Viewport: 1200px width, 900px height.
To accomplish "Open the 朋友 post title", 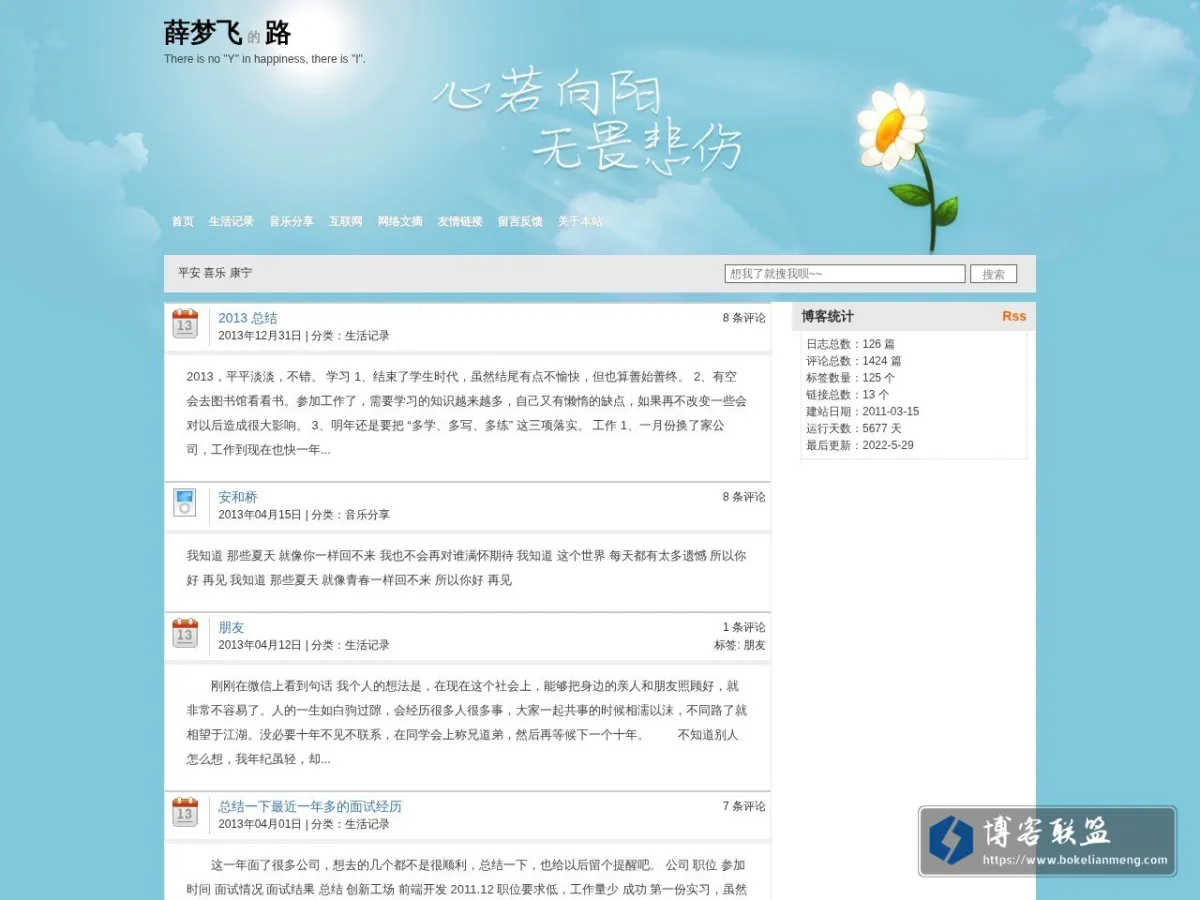I will [231, 628].
